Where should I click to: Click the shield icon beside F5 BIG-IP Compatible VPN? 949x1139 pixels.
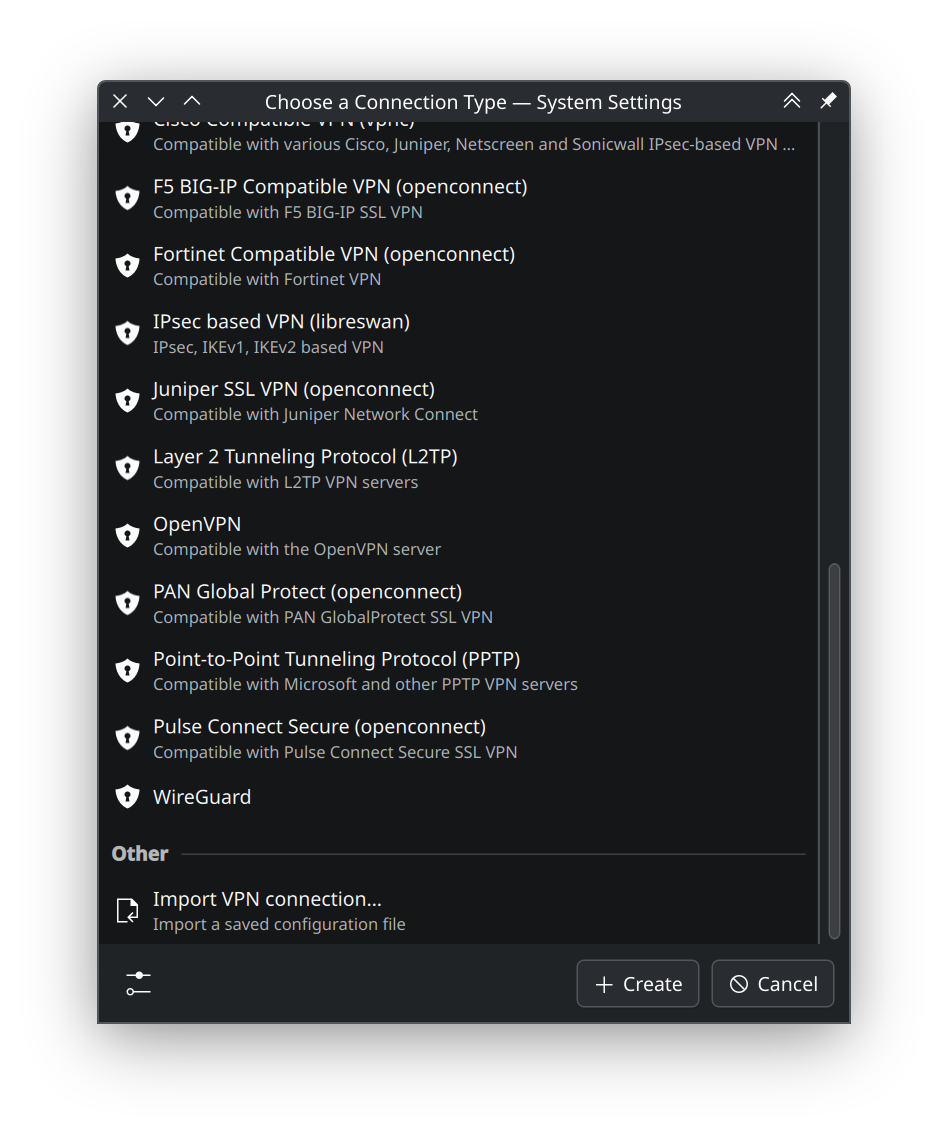tap(127, 198)
